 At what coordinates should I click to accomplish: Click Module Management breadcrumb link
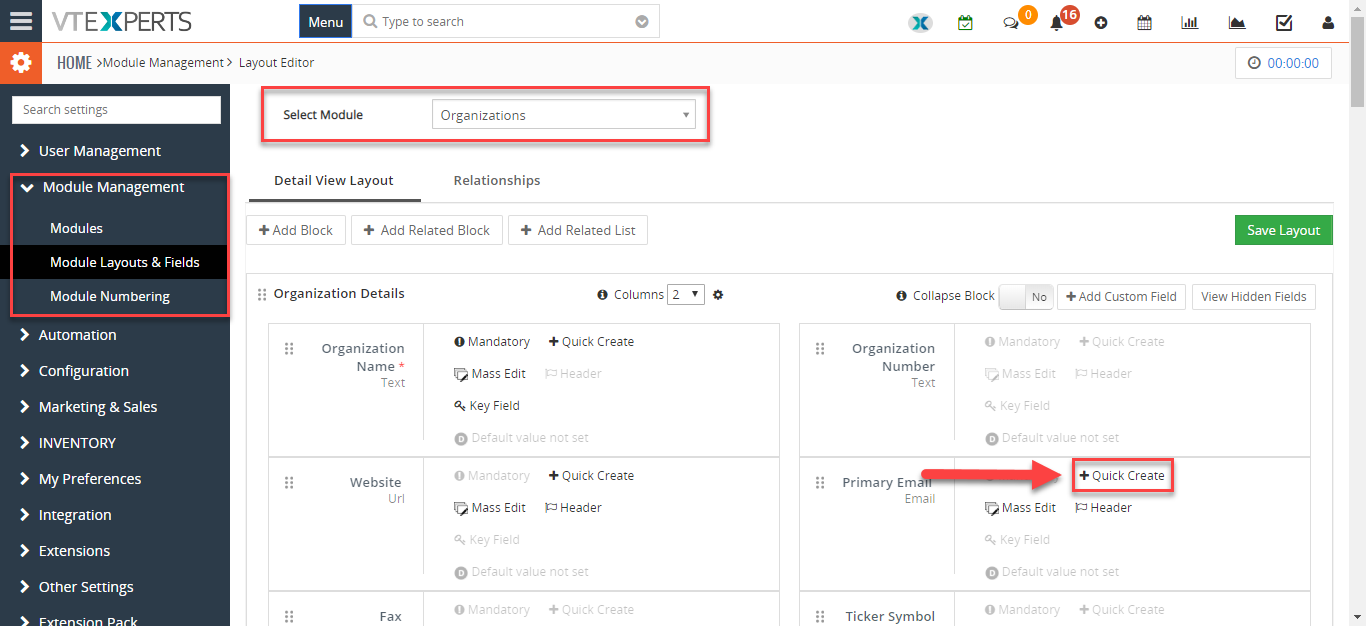coord(164,63)
